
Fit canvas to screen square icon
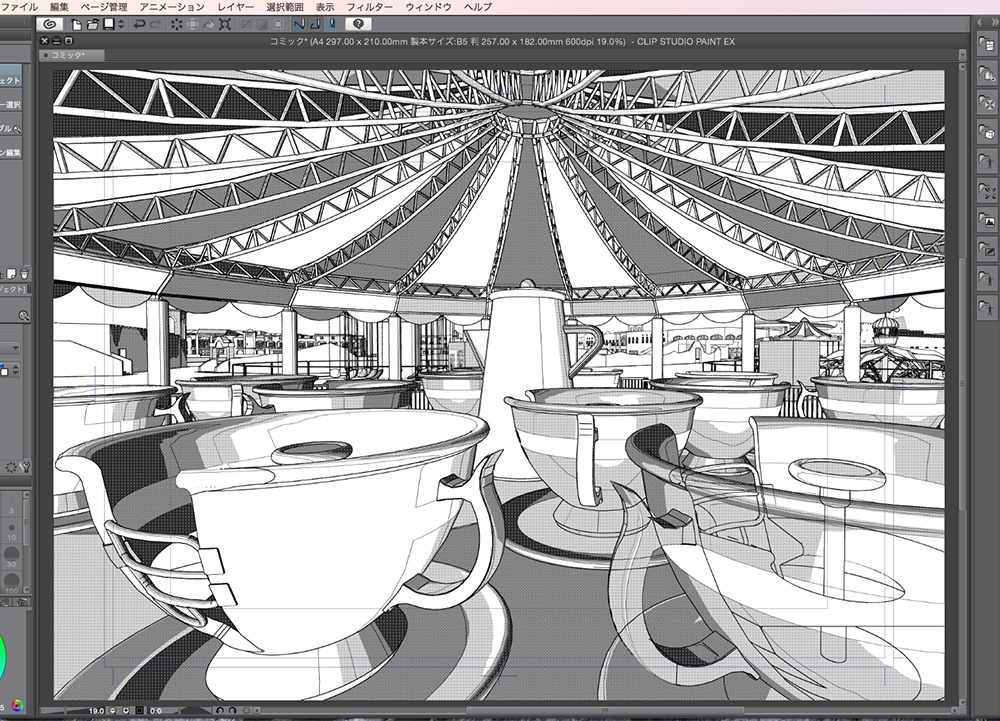(x=139, y=710)
